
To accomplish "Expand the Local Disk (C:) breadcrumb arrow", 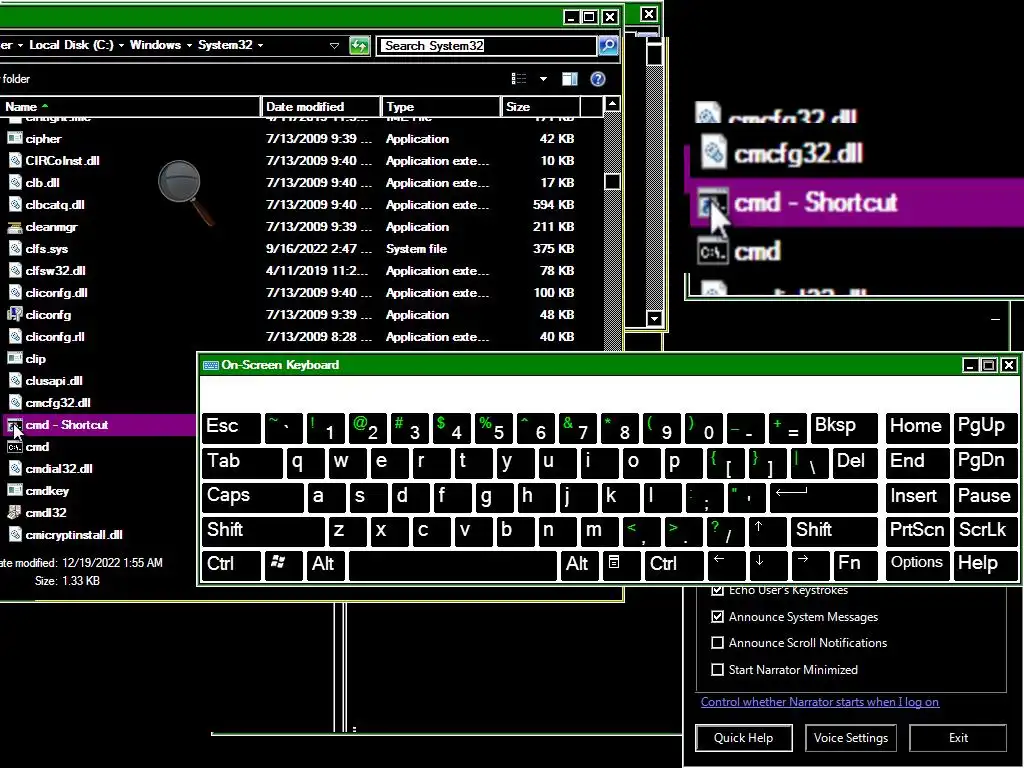I will [x=121, y=45].
